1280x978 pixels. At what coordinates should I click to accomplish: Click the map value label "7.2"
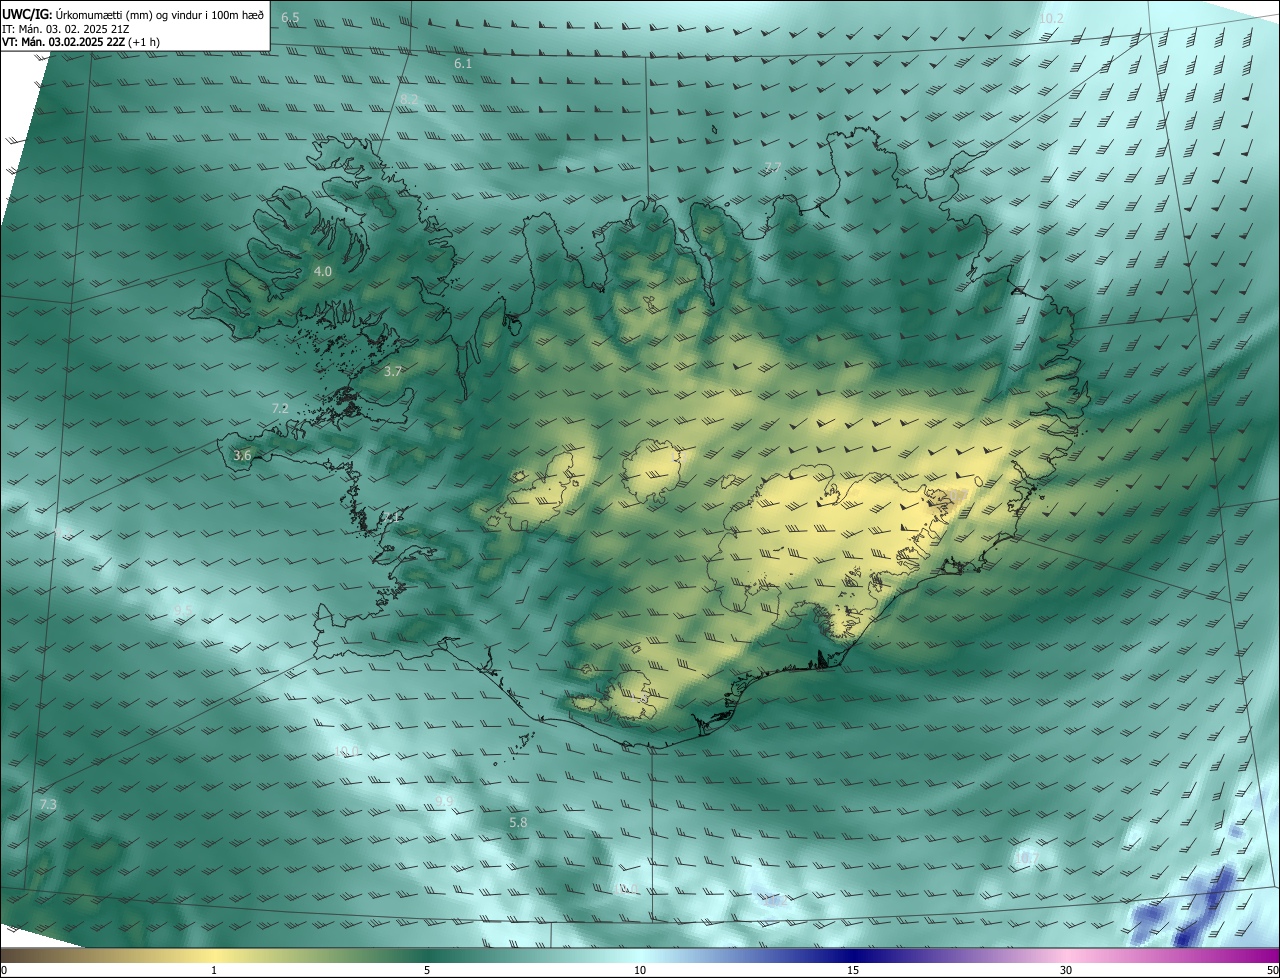click(x=280, y=408)
